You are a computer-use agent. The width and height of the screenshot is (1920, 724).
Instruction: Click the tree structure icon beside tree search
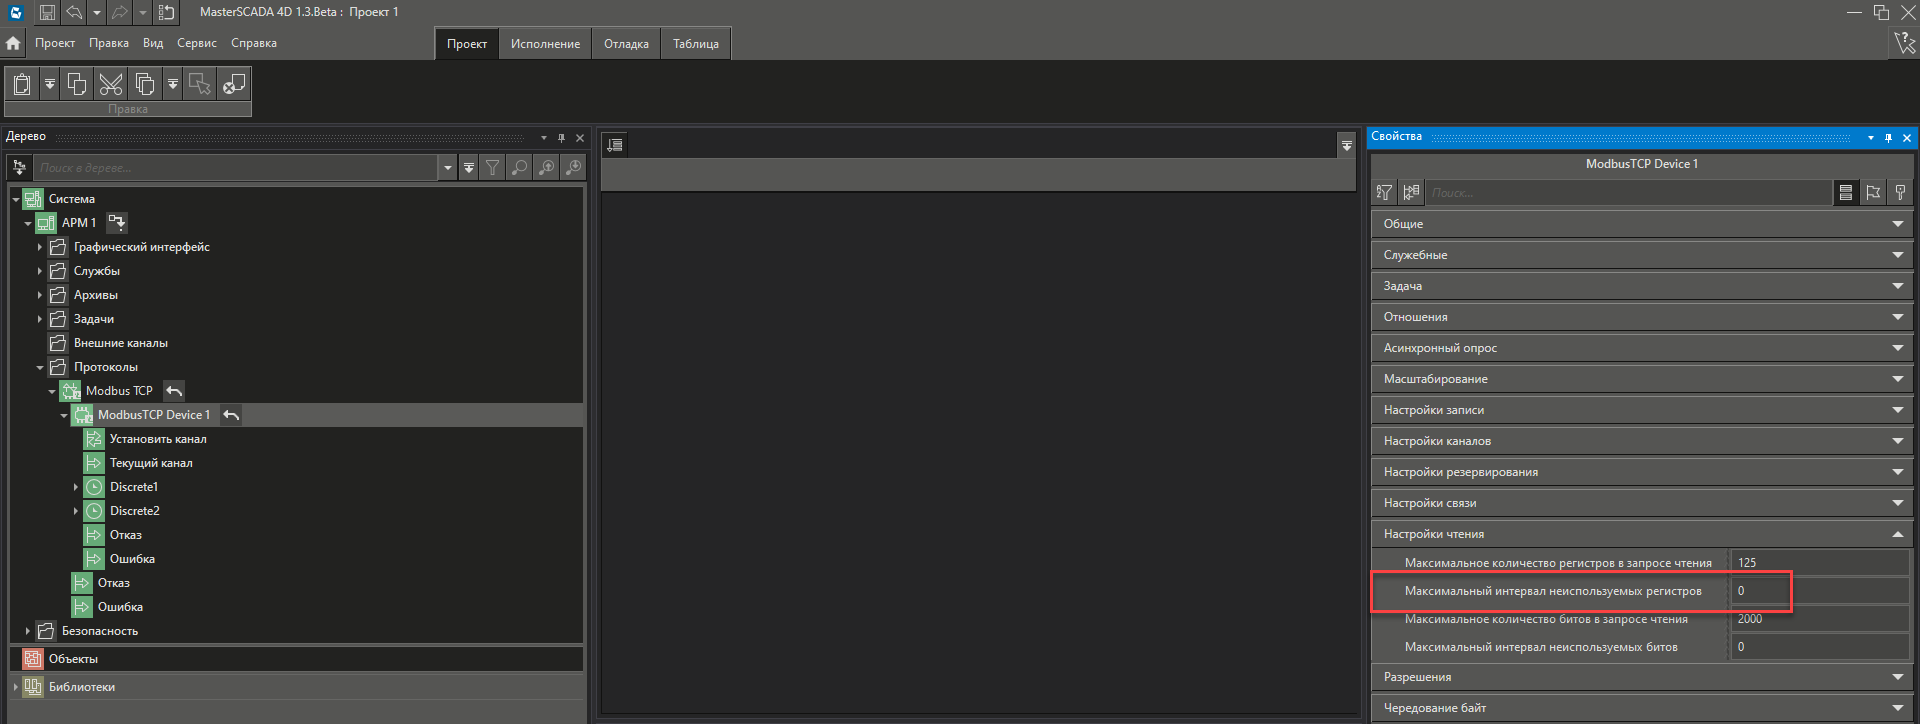[x=19, y=167]
